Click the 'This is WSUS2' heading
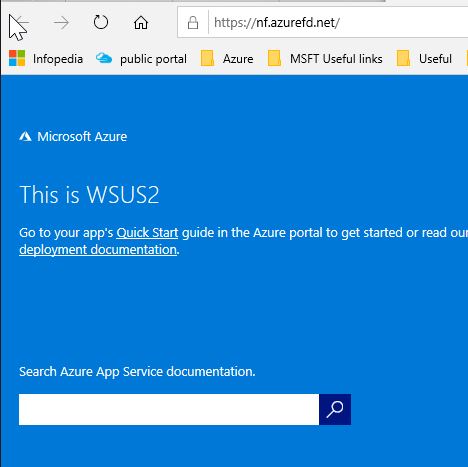Screen dimensions: 468x467 tap(89, 195)
